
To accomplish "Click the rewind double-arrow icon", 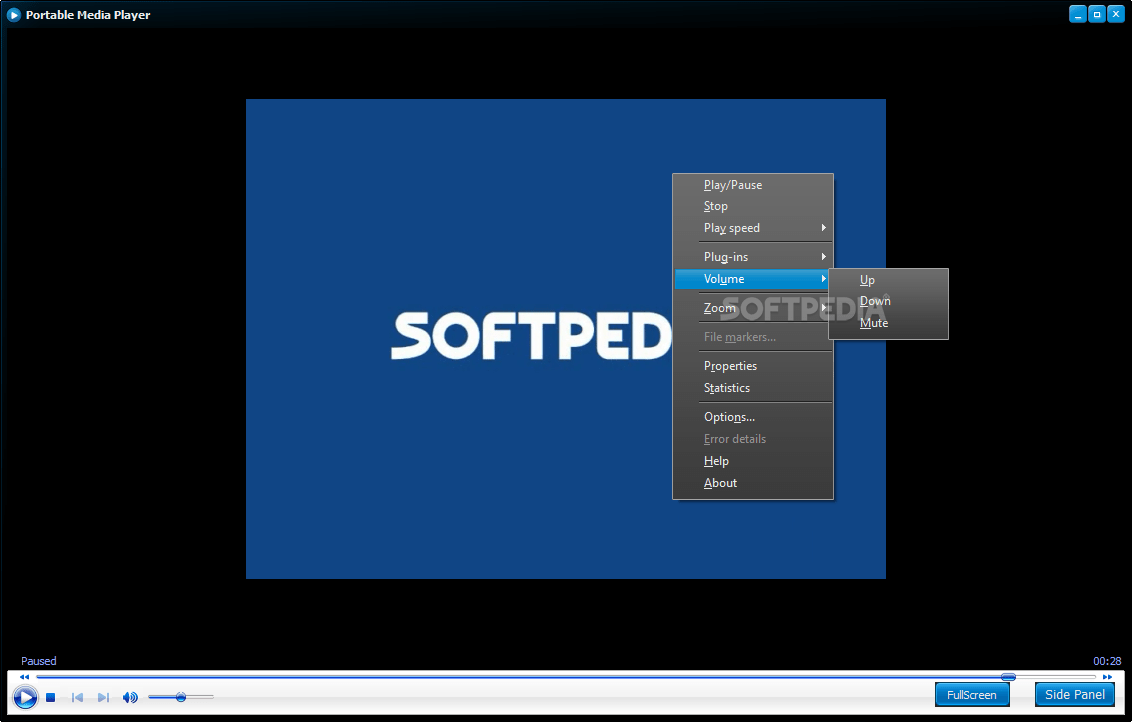I will (x=25, y=677).
